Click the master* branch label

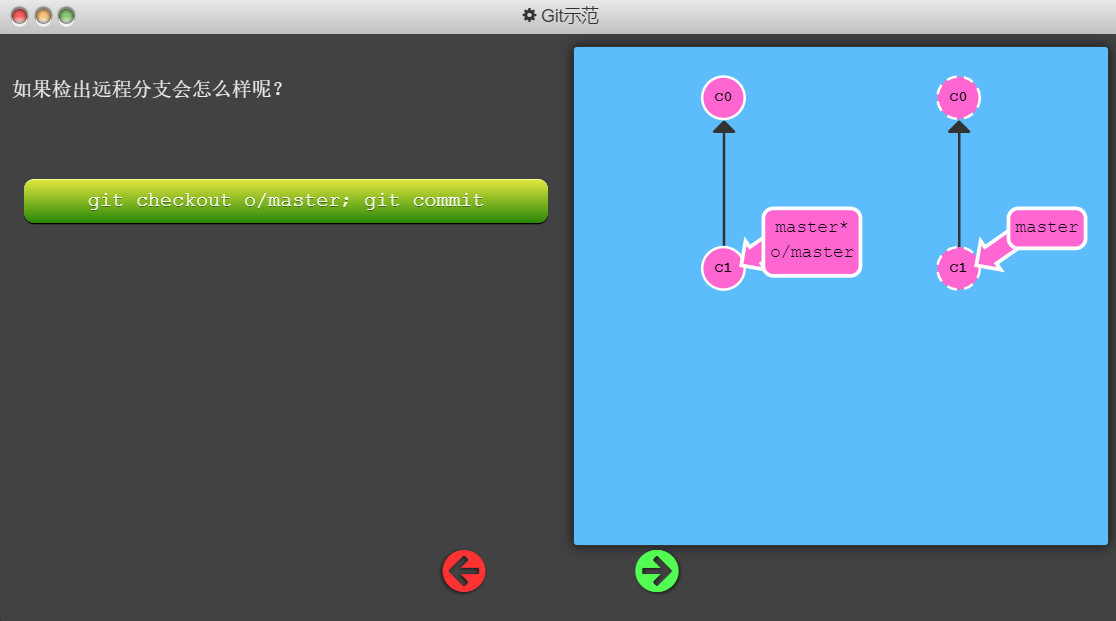[x=811, y=228]
